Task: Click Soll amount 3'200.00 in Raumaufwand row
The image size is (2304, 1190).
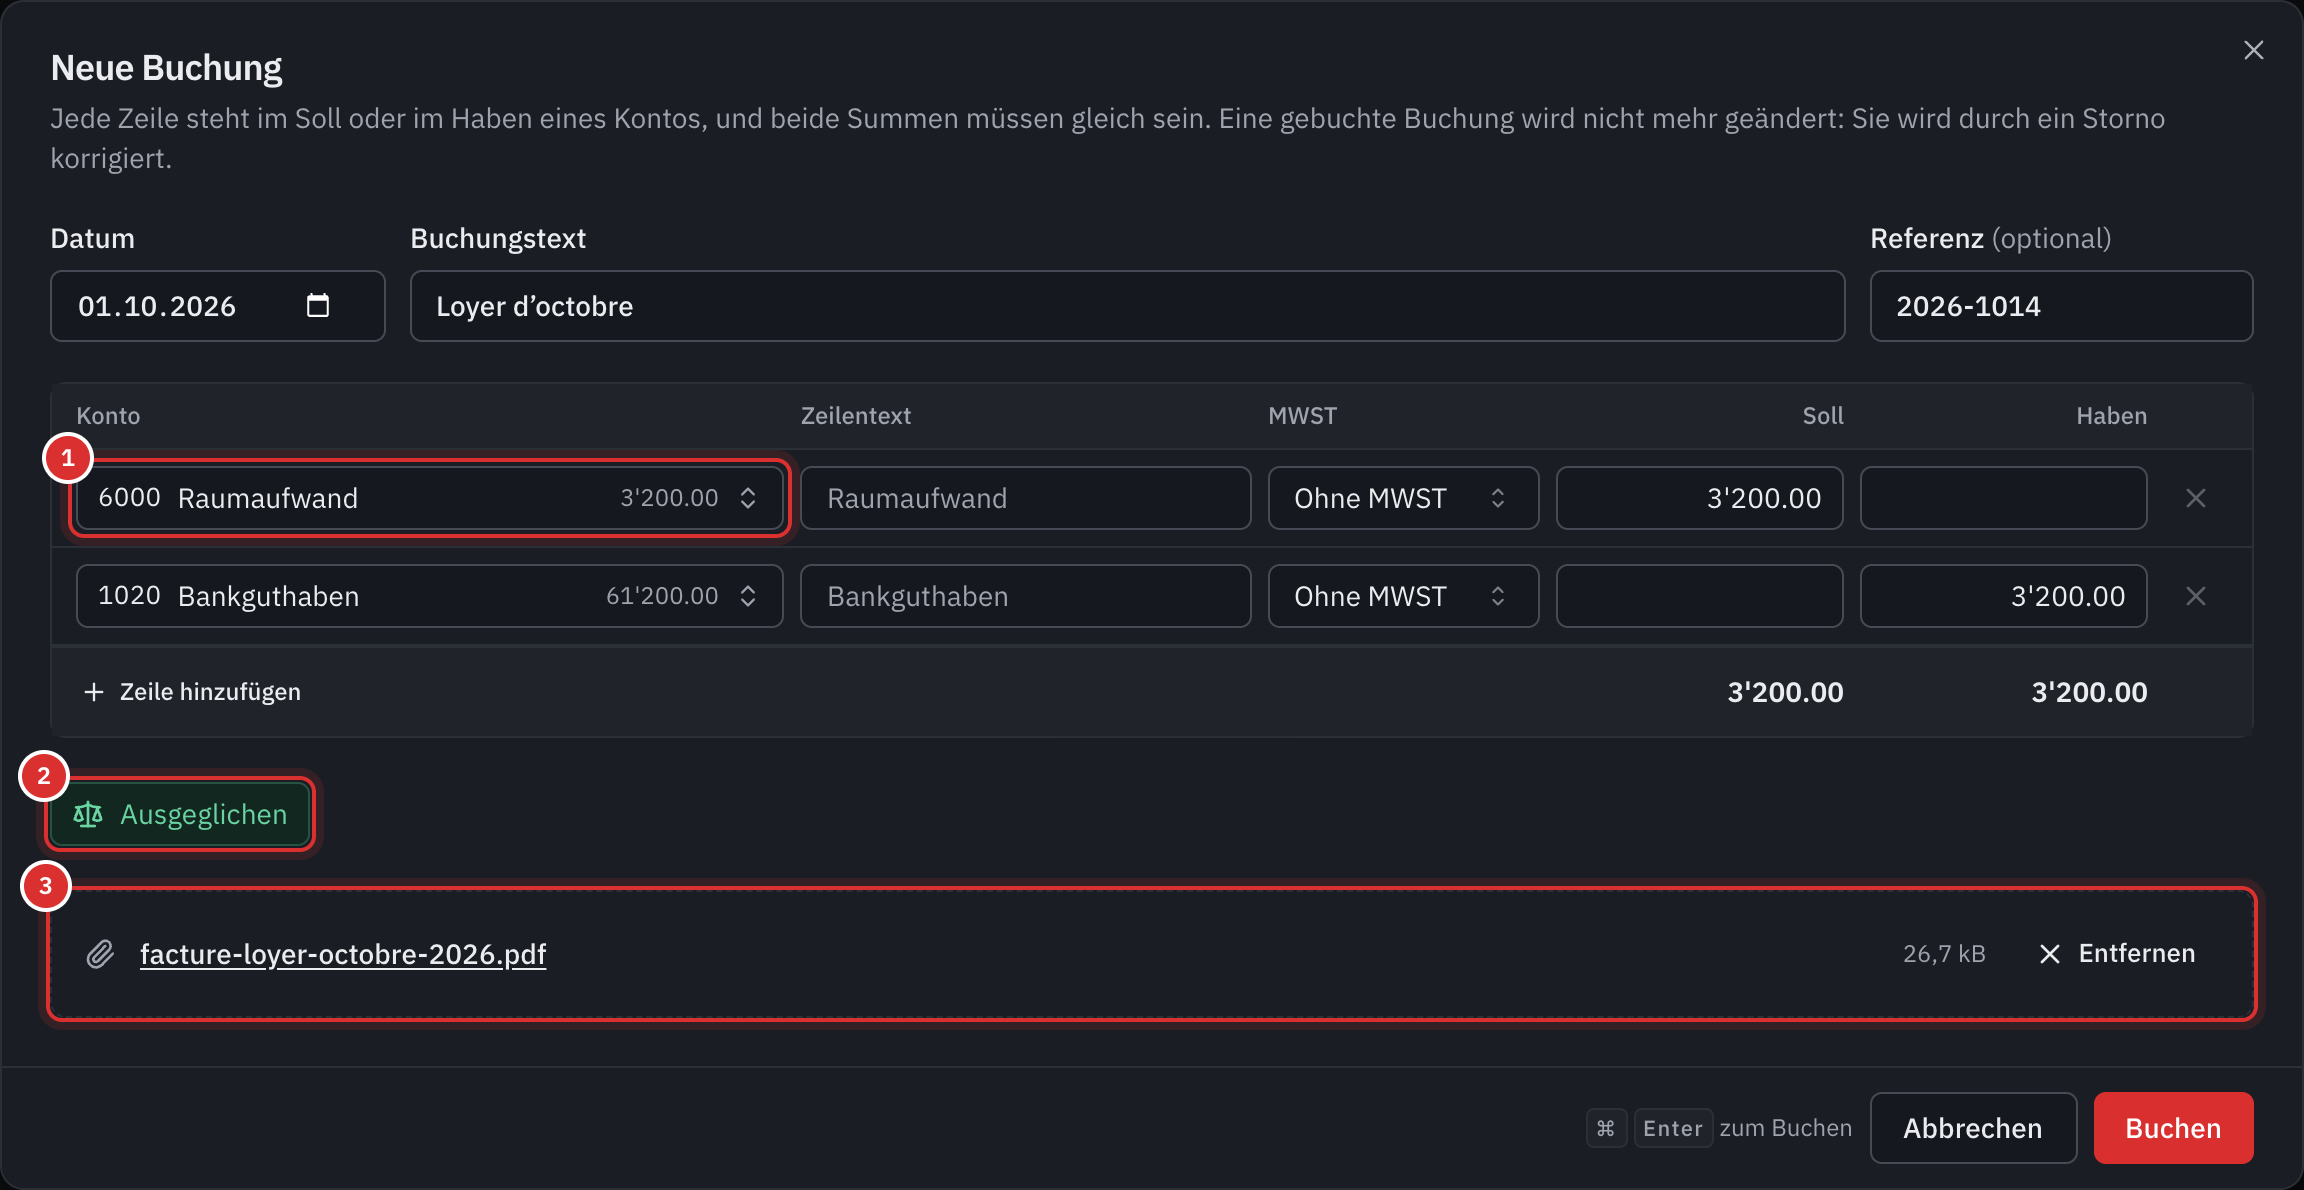Action: point(1699,498)
